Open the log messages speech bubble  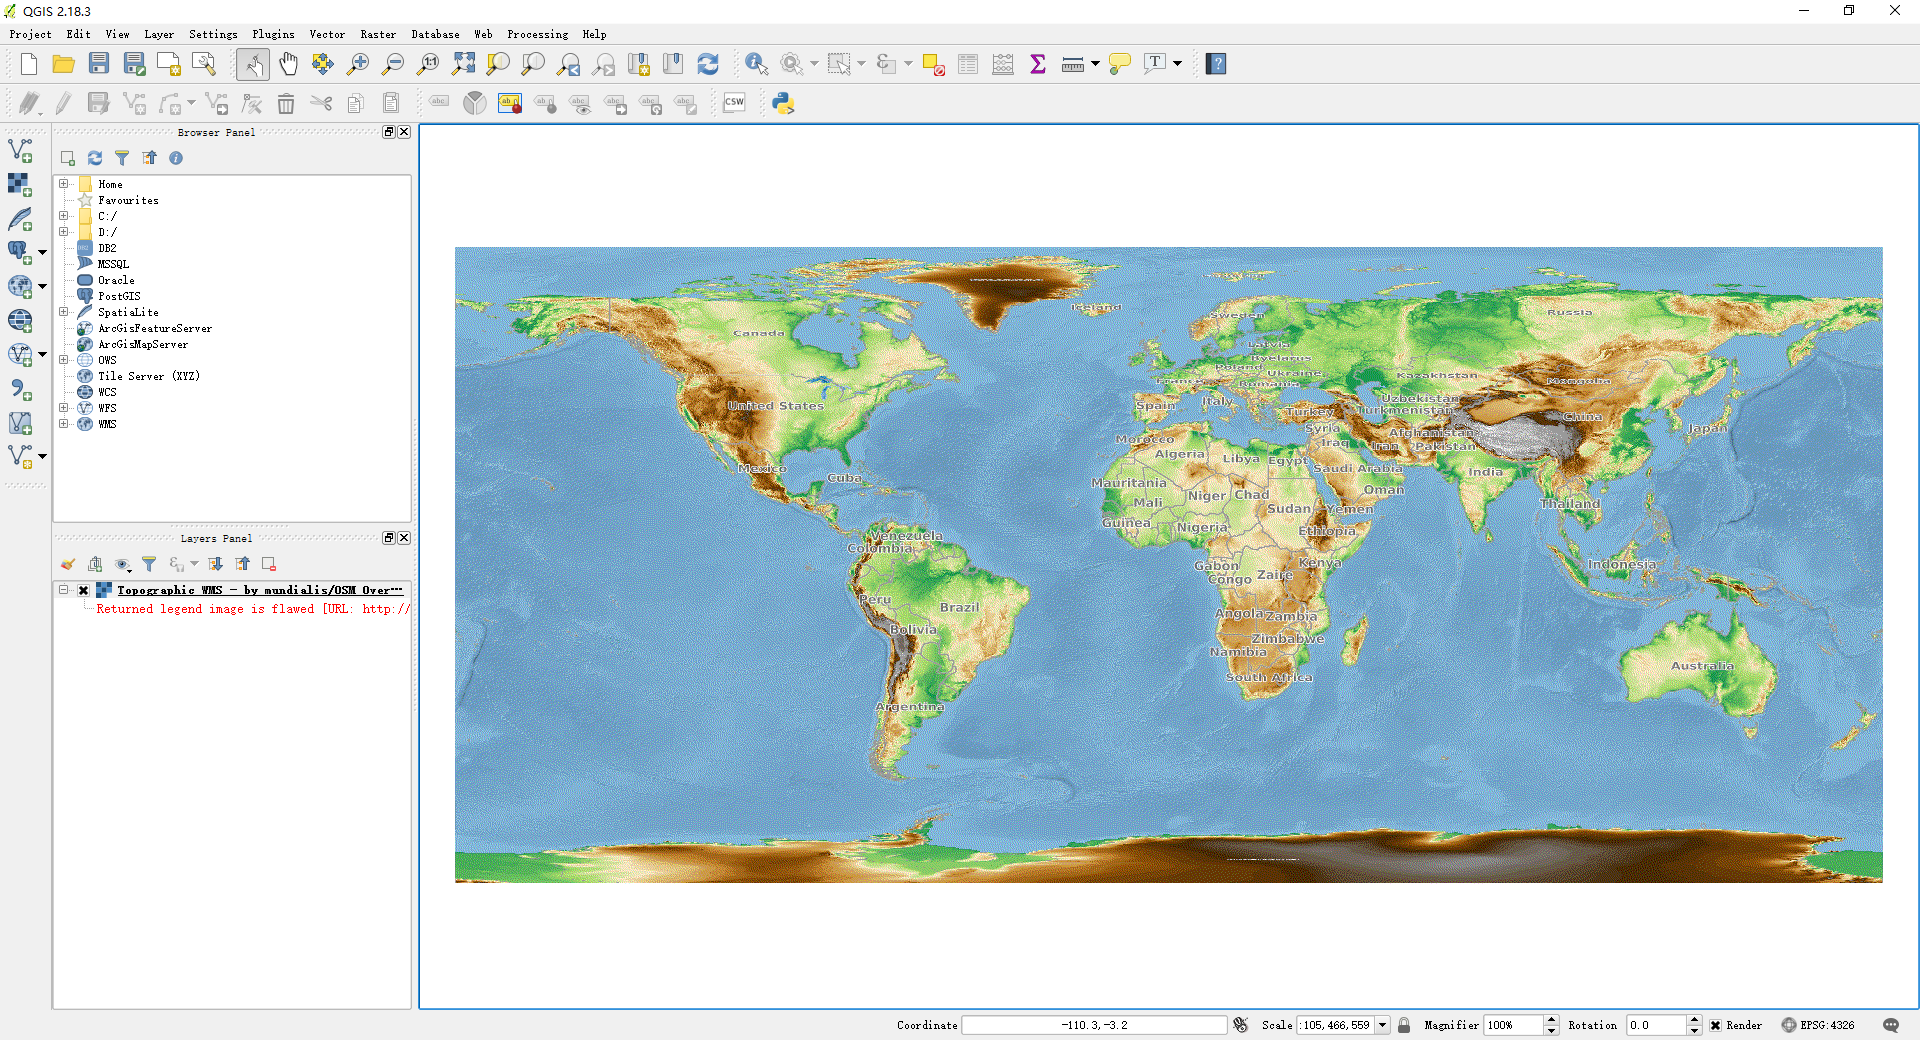1890,1025
